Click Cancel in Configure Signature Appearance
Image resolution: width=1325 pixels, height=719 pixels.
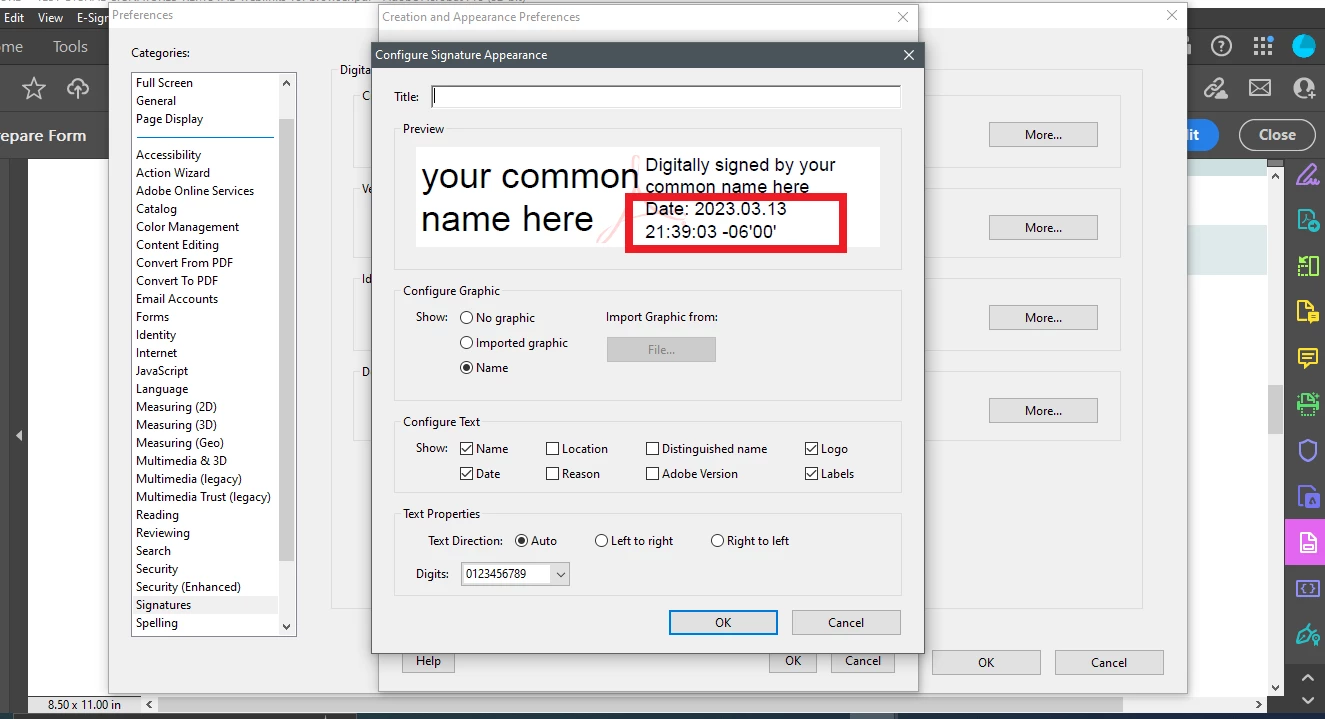click(x=846, y=622)
